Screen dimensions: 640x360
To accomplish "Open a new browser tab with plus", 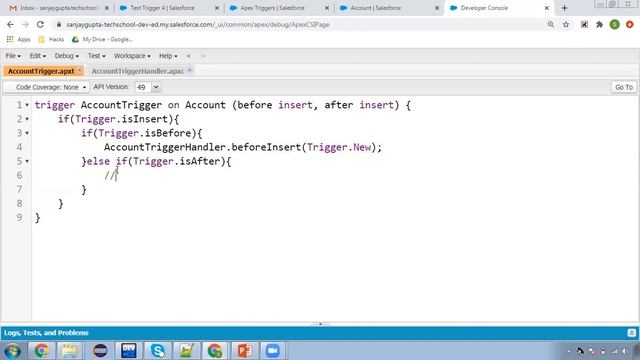I will pyautogui.click(x=564, y=8).
